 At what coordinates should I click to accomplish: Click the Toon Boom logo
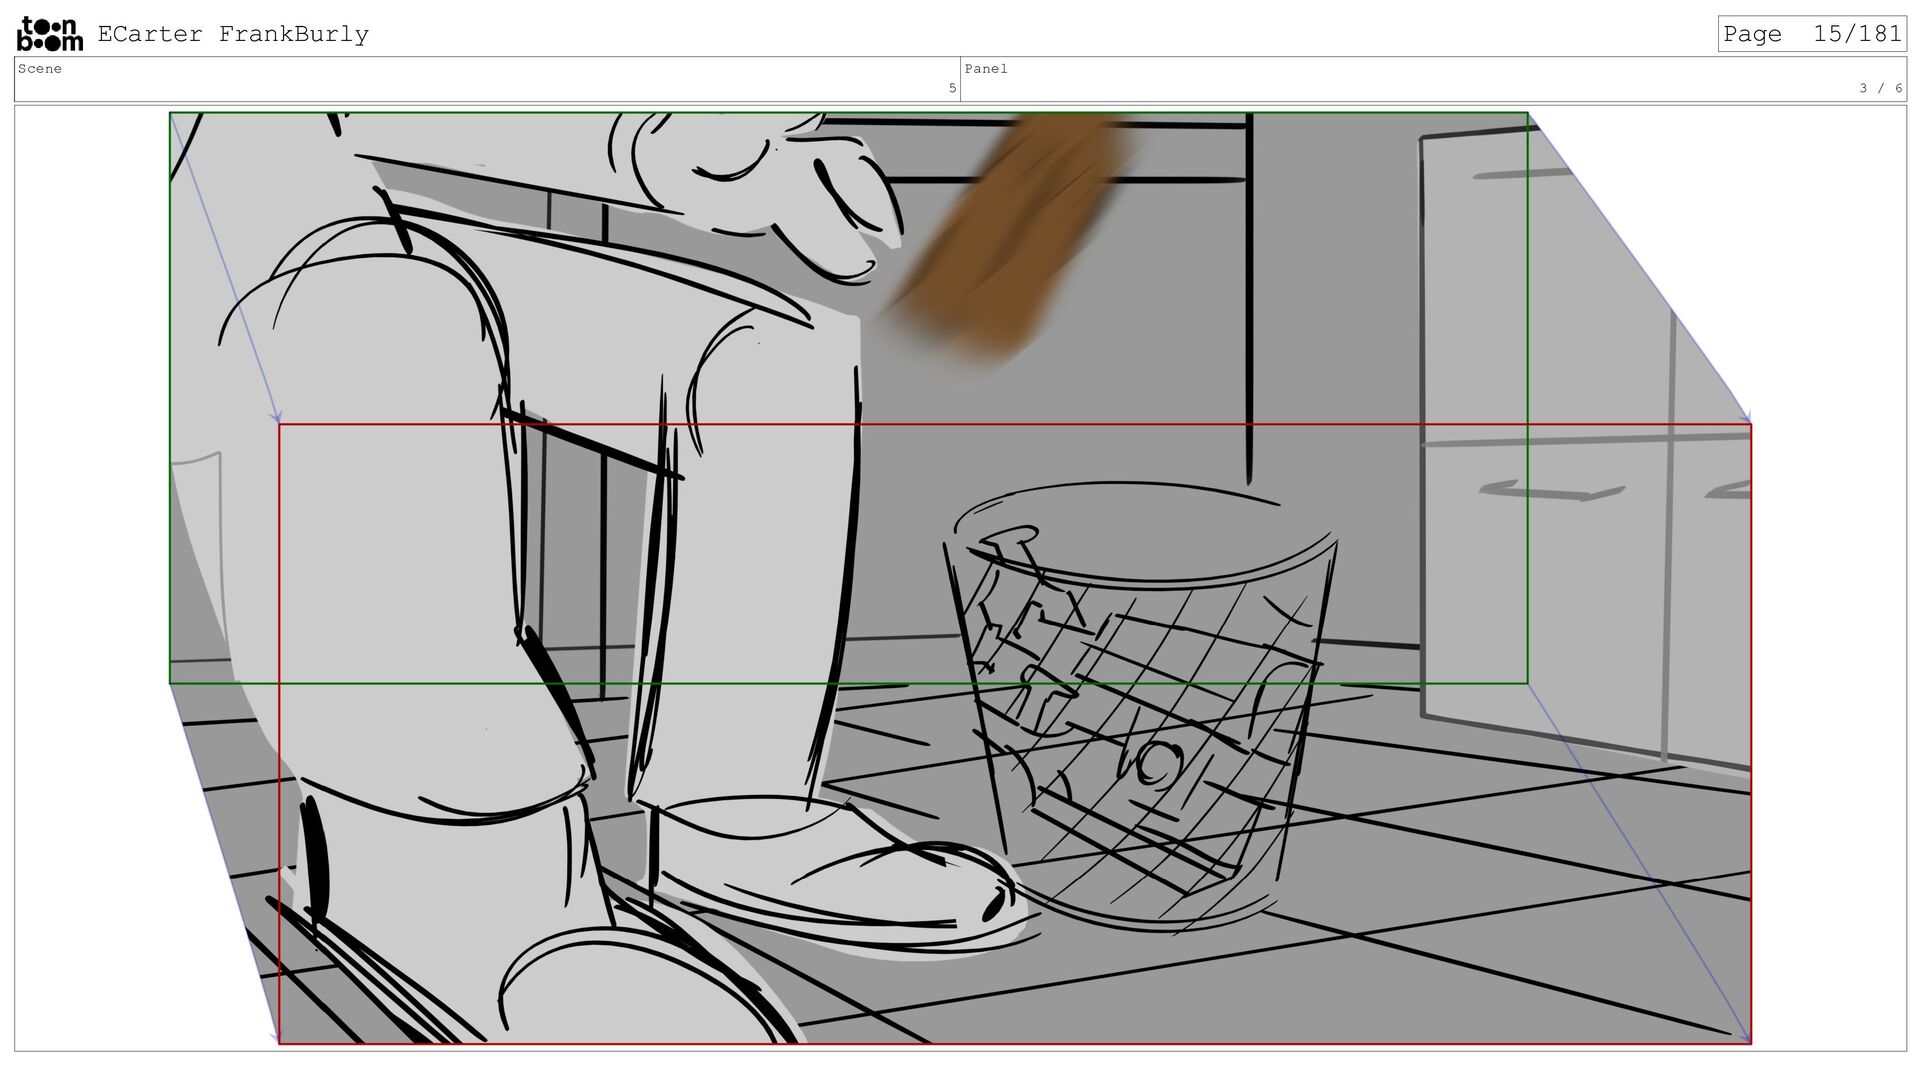50,34
